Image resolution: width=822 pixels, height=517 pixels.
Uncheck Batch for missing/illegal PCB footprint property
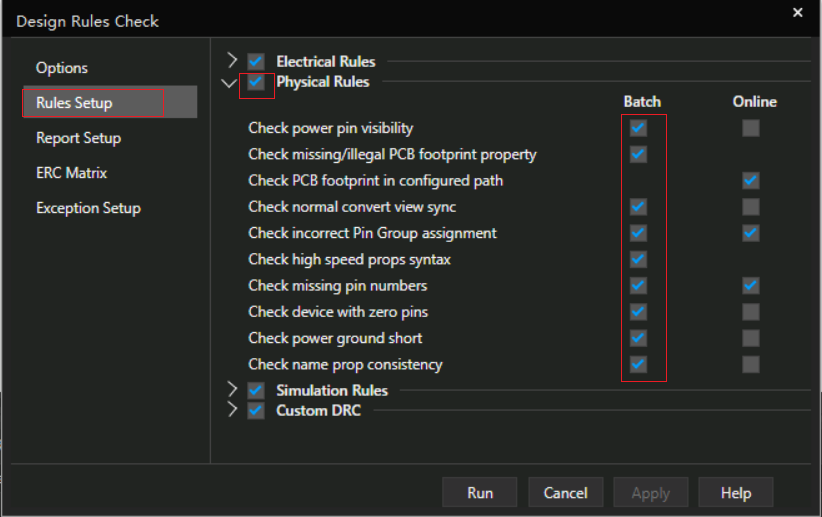coord(638,154)
